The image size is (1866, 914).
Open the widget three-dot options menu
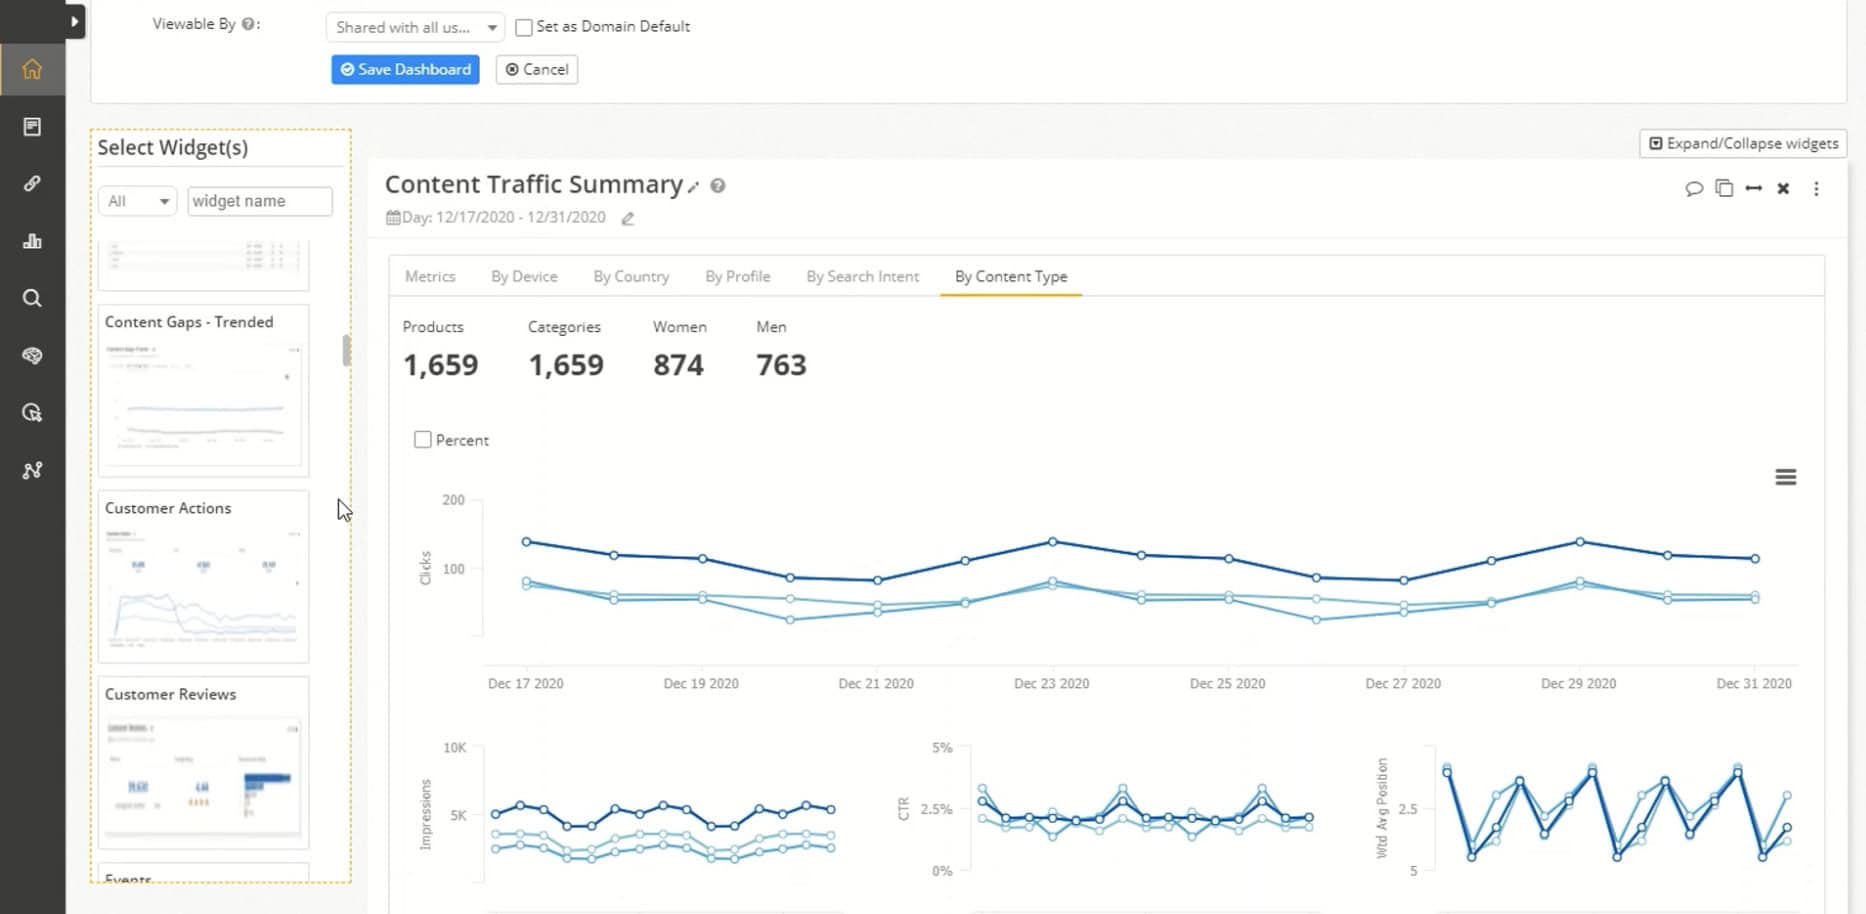pos(1816,188)
